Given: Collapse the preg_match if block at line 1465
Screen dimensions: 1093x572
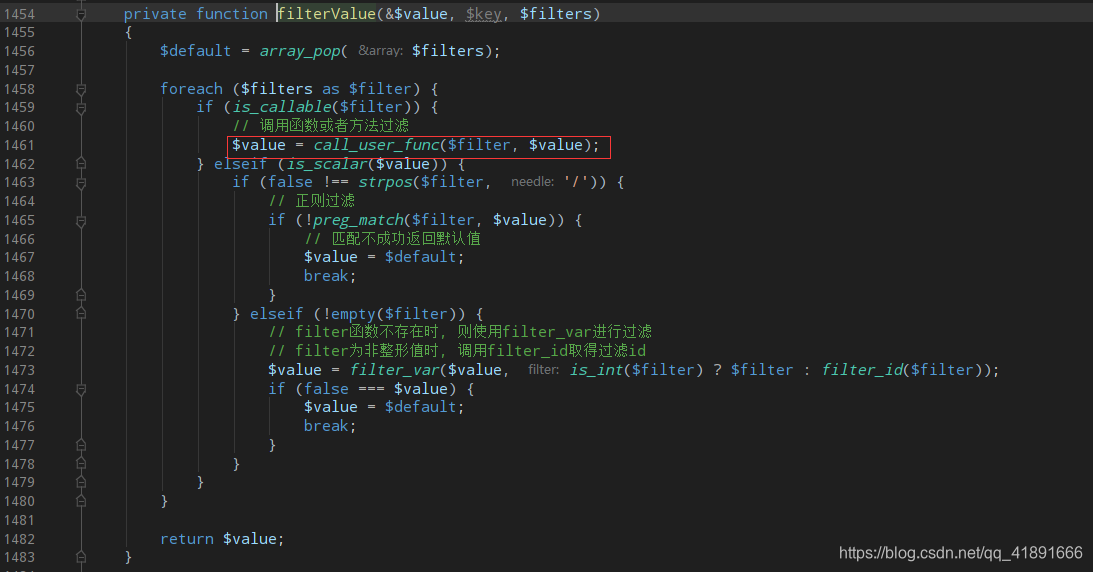Looking at the screenshot, I should click(x=81, y=220).
